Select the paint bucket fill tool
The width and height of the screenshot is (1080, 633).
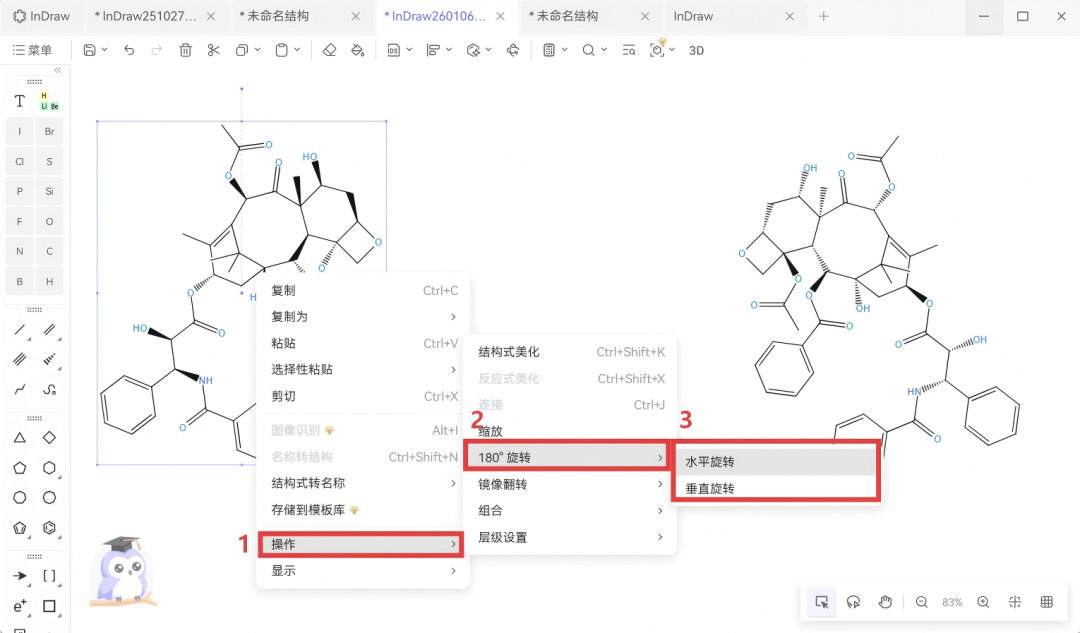point(357,50)
